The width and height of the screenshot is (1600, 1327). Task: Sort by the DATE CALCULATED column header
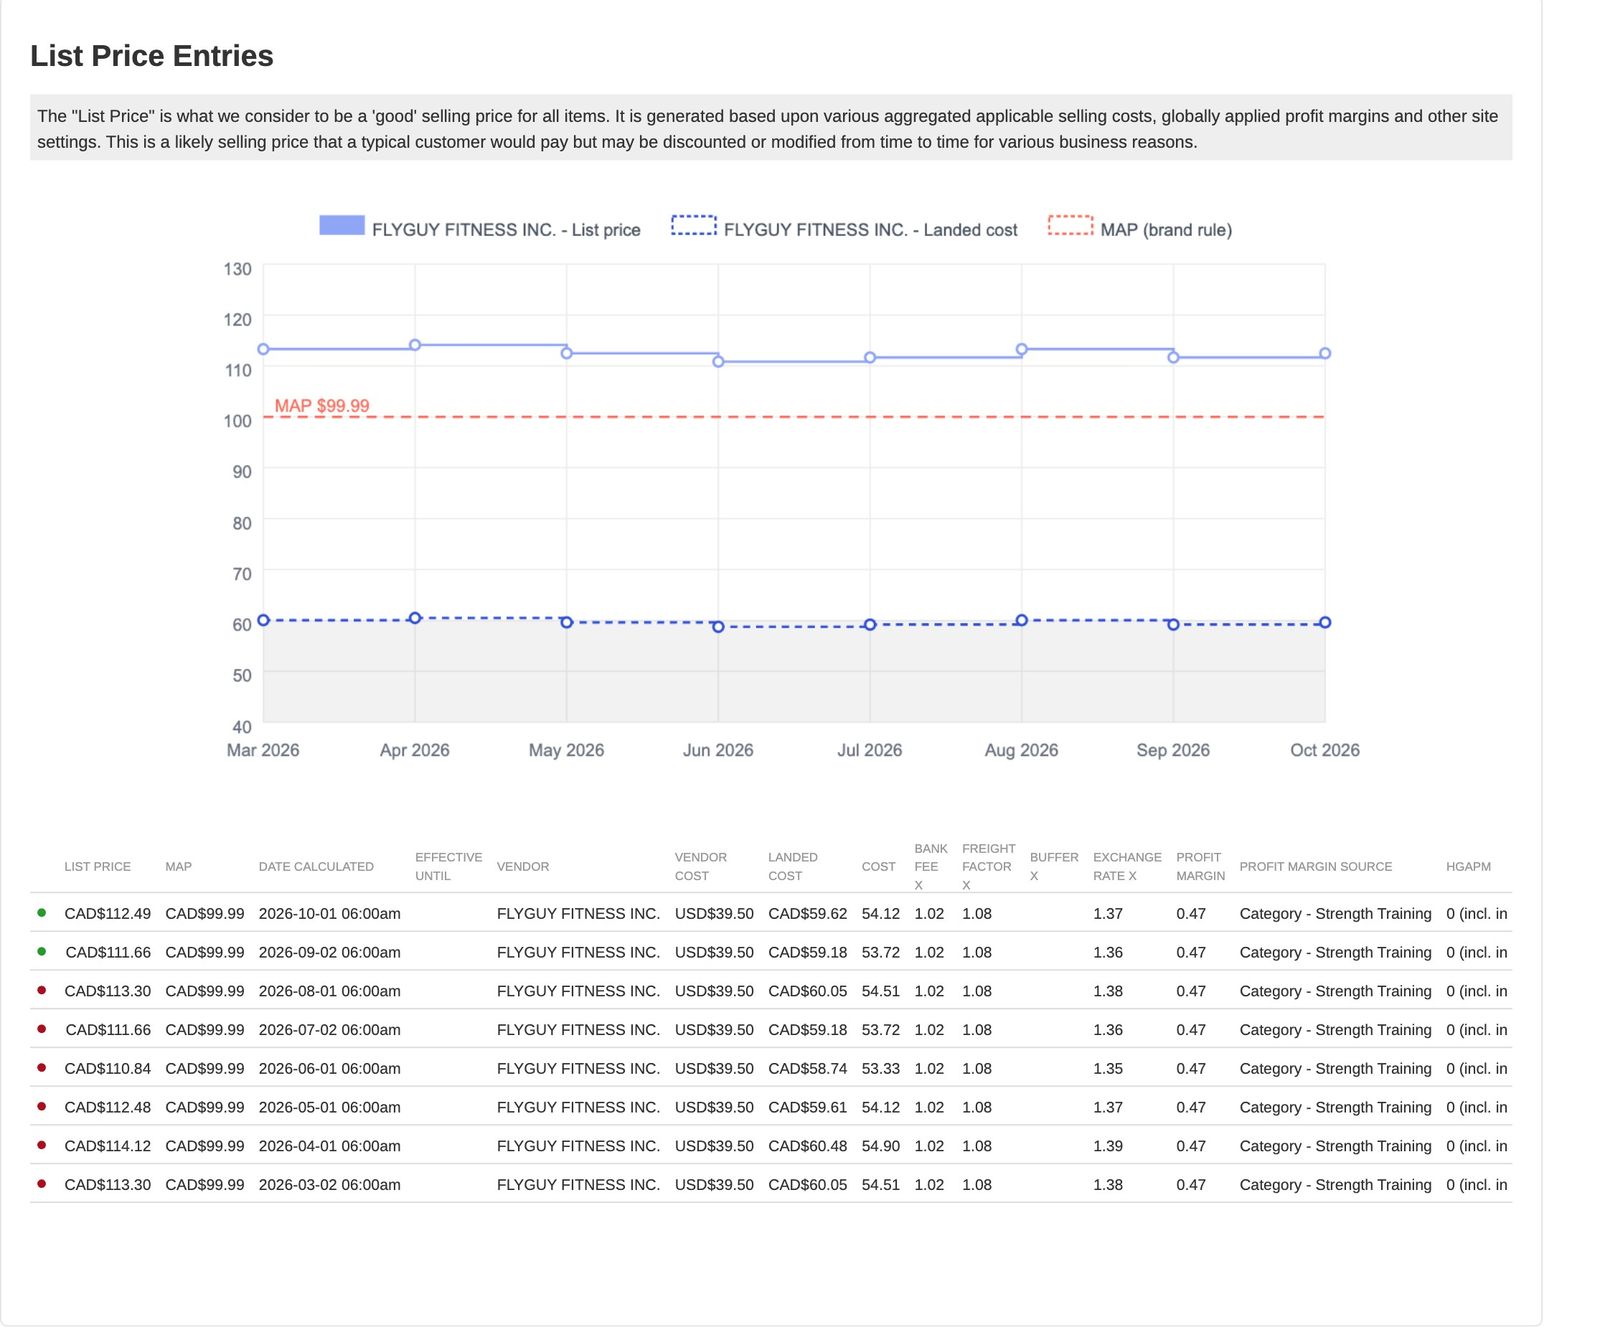(x=316, y=867)
